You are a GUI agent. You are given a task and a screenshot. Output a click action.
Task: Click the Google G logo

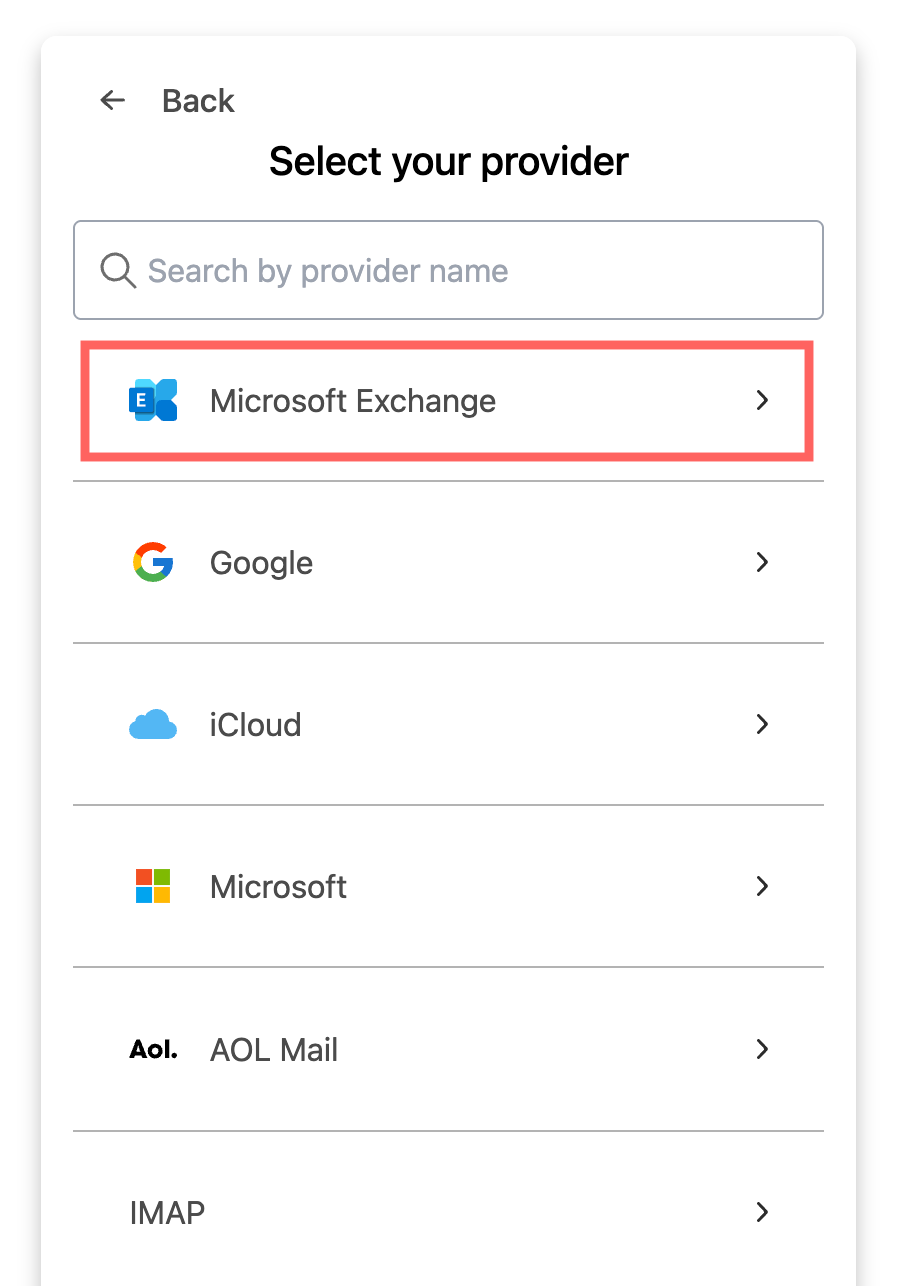(x=153, y=562)
